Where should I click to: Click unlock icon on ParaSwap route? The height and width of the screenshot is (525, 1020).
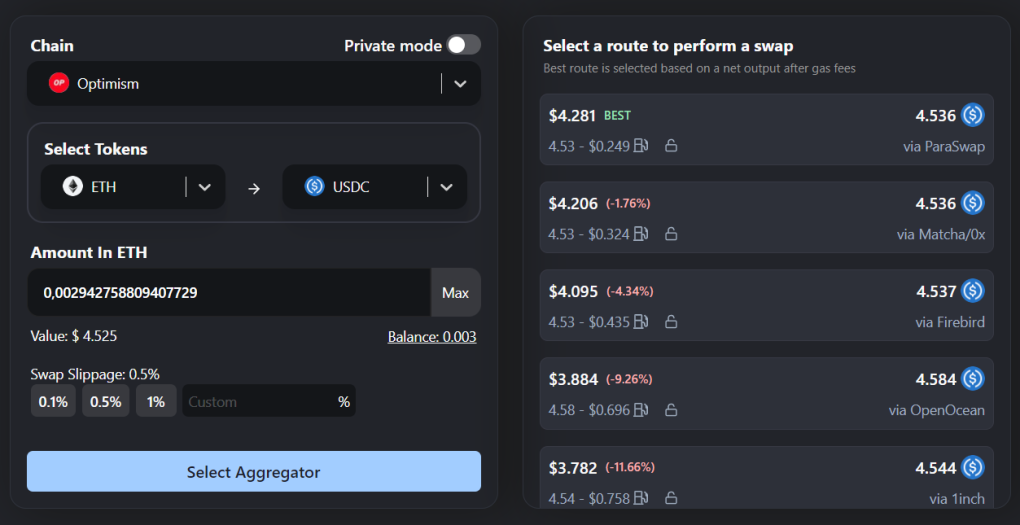tap(671, 146)
